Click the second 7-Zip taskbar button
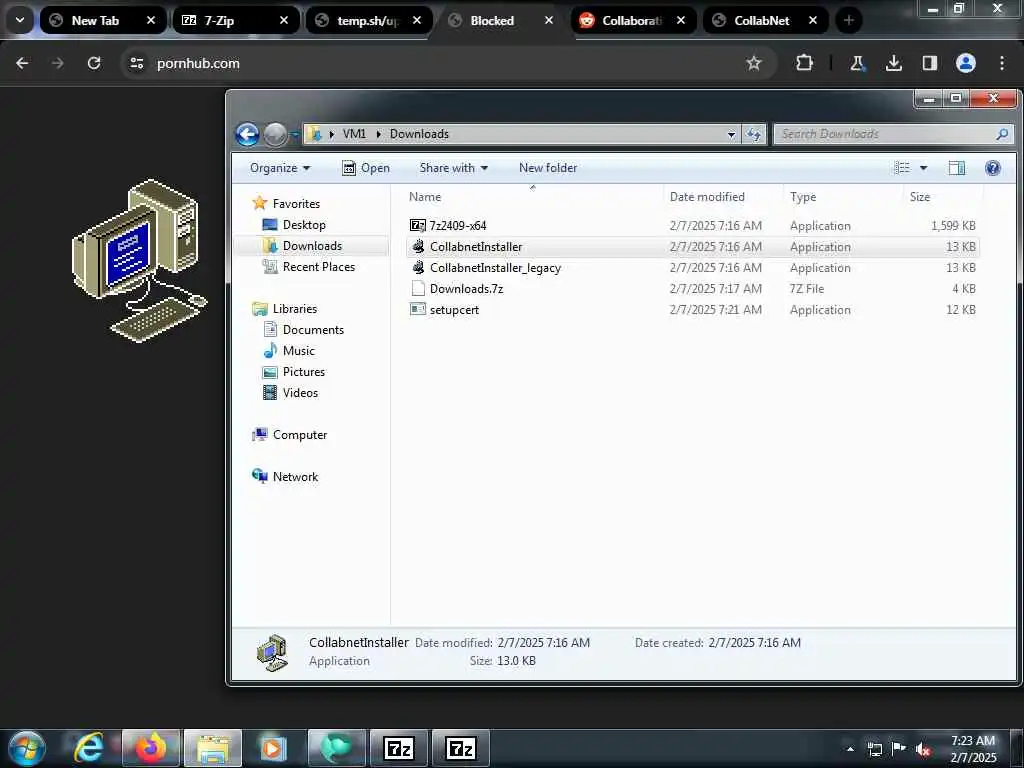The image size is (1024, 768). [x=460, y=748]
